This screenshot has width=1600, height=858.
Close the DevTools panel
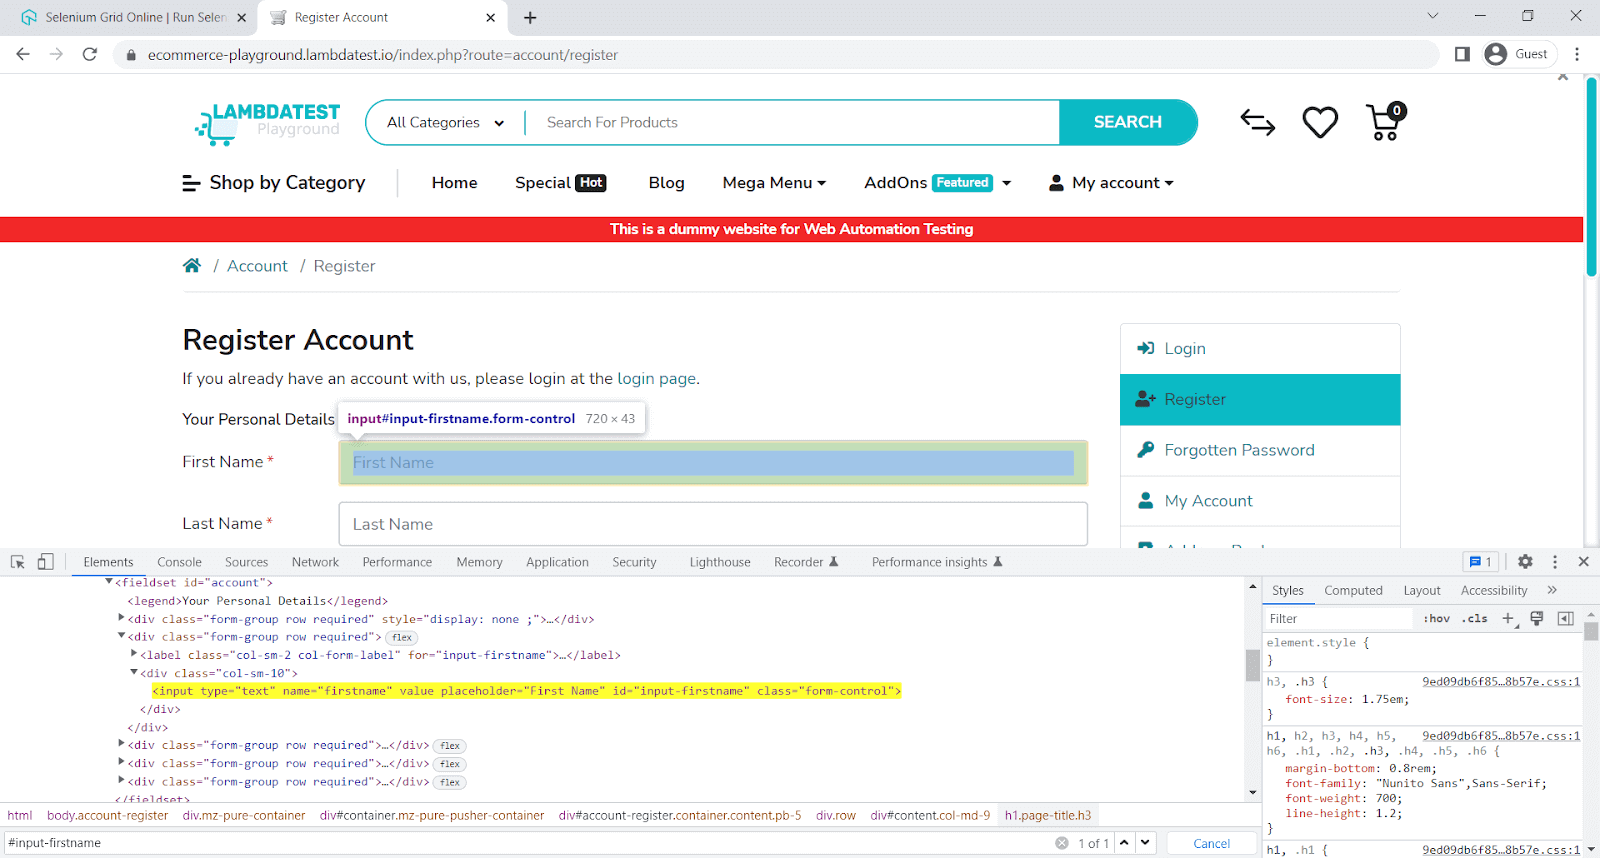pyautogui.click(x=1583, y=562)
